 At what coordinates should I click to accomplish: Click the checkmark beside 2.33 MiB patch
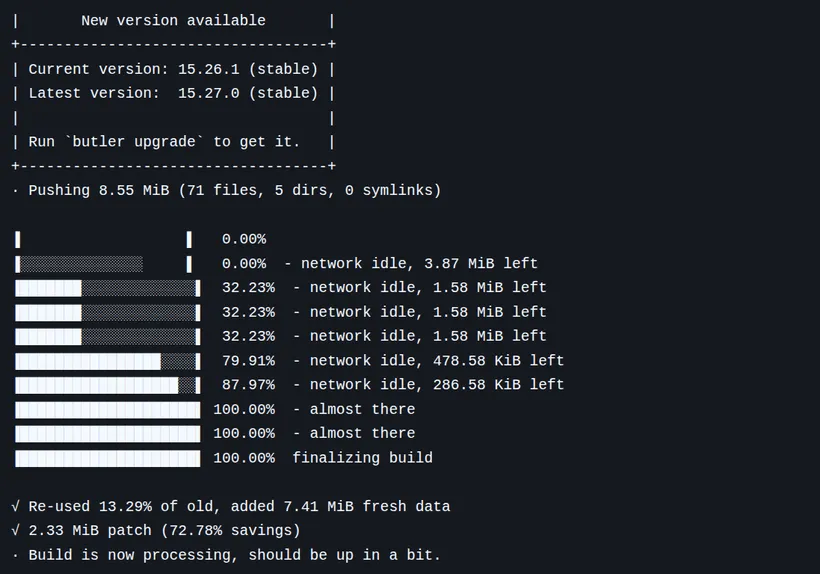coord(16,530)
